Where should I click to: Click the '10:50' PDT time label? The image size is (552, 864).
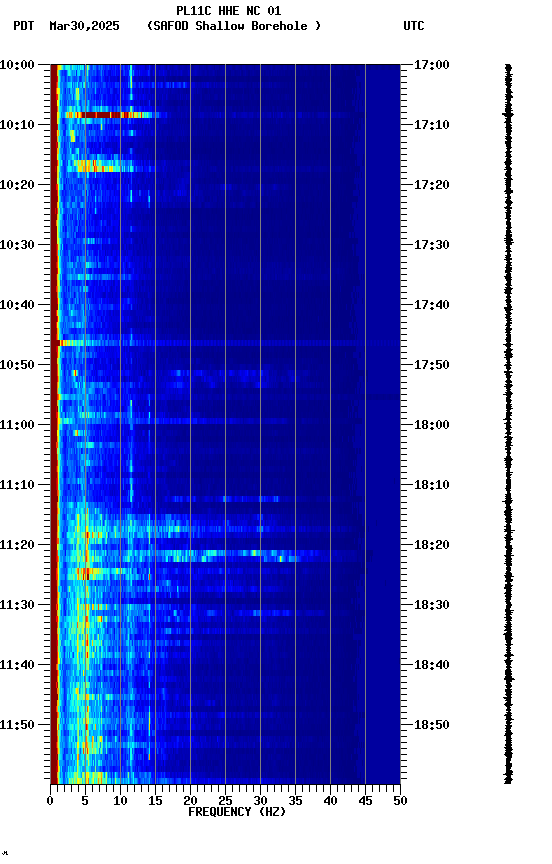point(17,365)
